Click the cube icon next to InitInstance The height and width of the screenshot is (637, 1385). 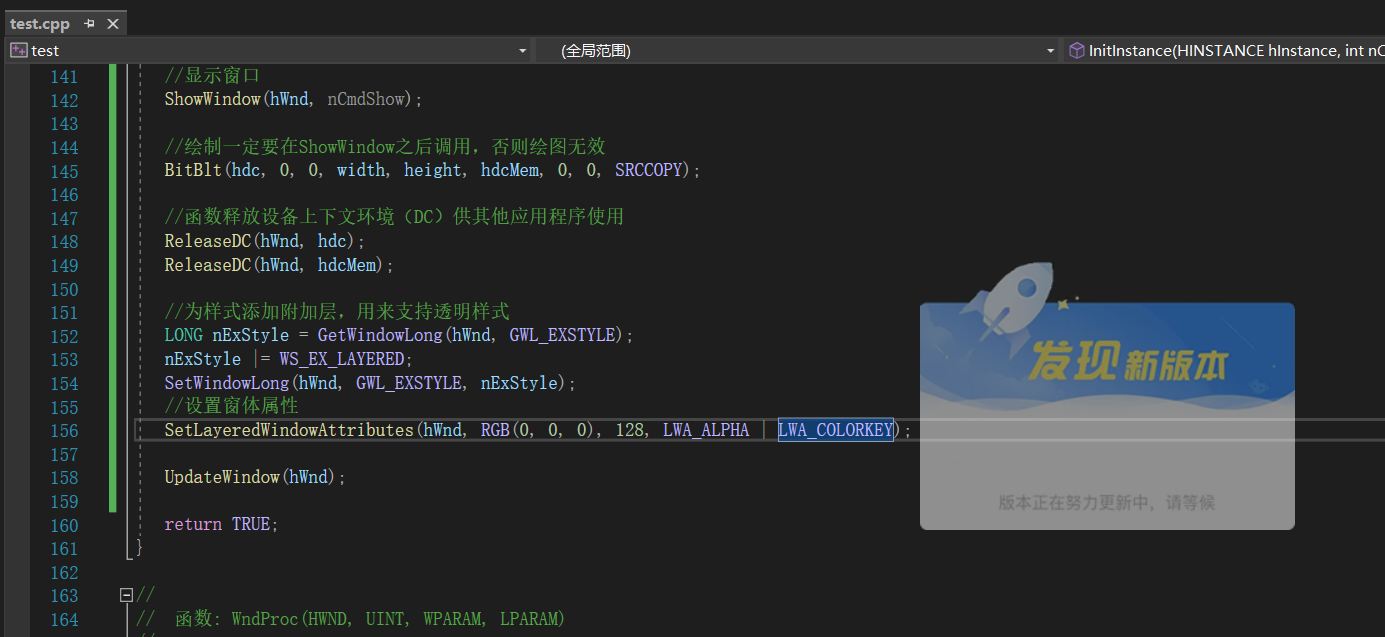coord(1077,50)
